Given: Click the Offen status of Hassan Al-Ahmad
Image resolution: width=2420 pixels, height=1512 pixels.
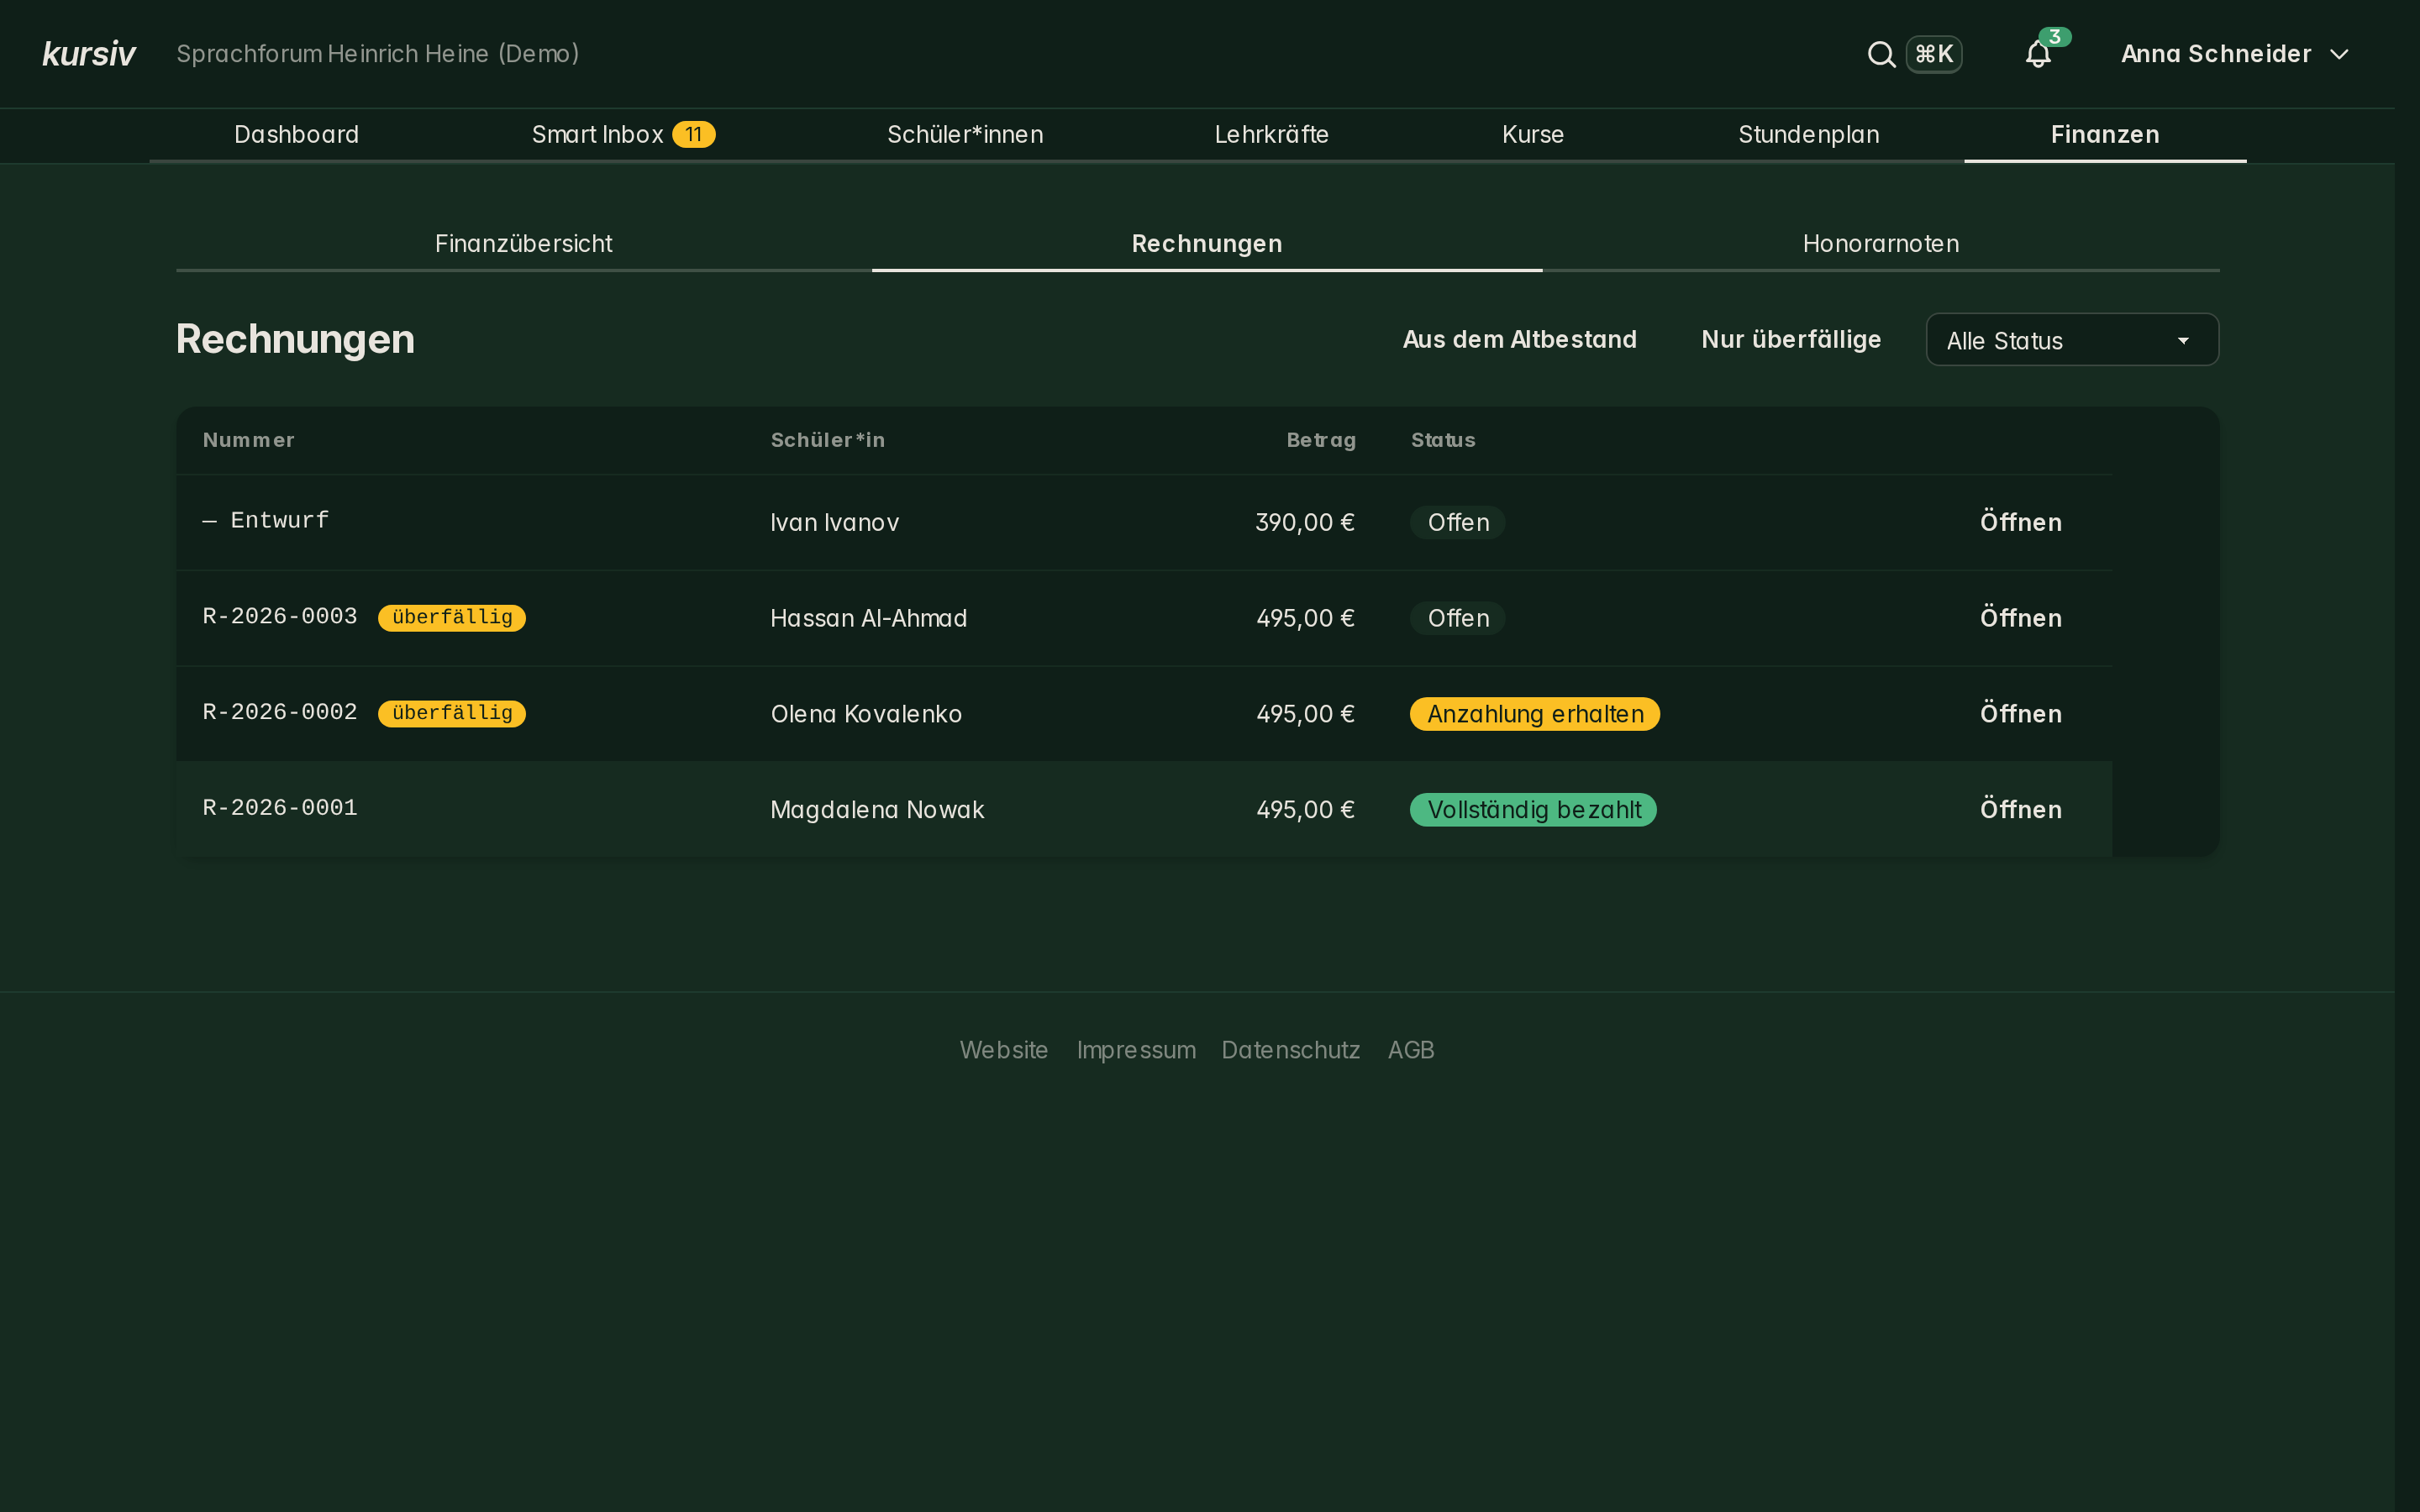Looking at the screenshot, I should click(x=1458, y=618).
